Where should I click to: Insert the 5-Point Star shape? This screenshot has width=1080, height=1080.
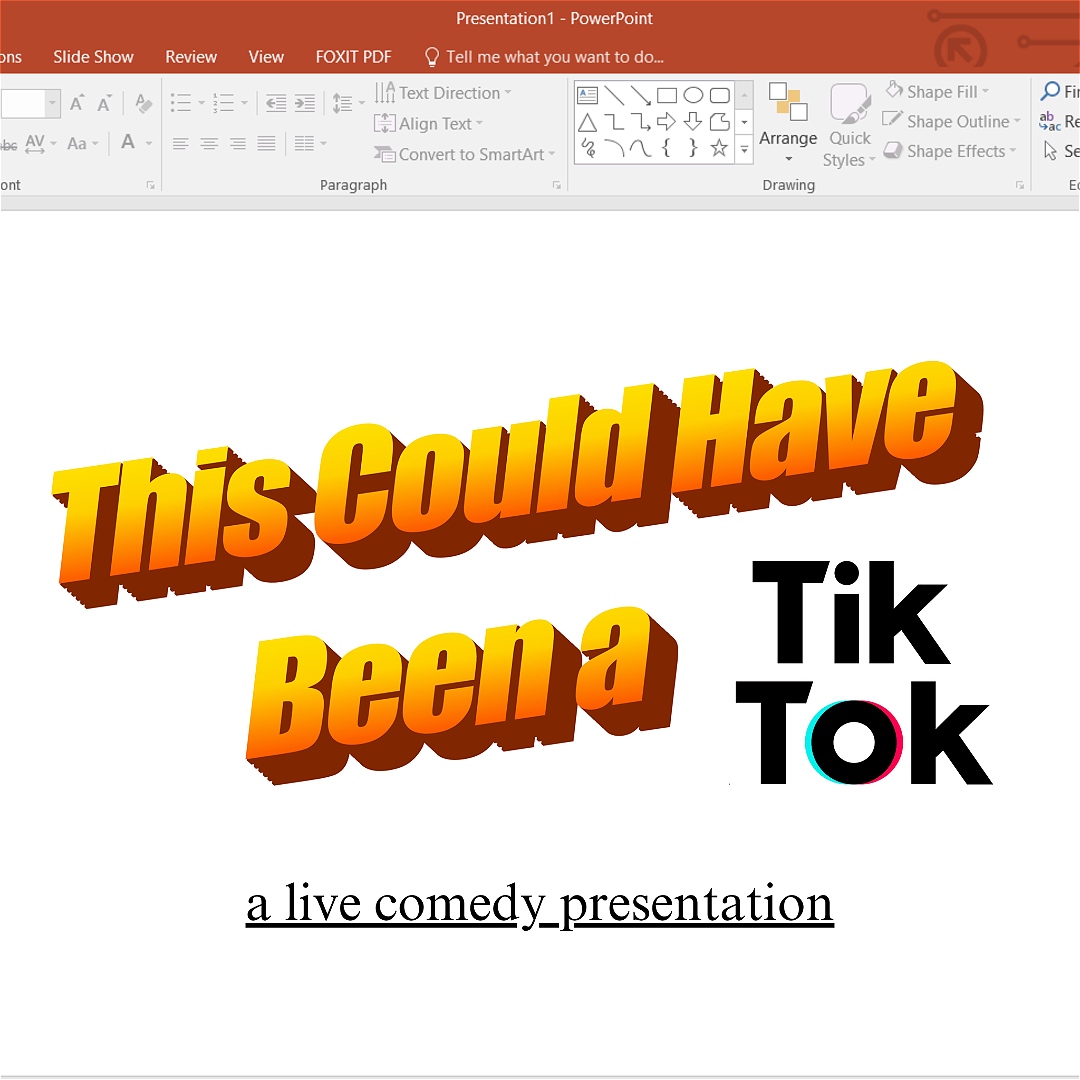[x=719, y=147]
